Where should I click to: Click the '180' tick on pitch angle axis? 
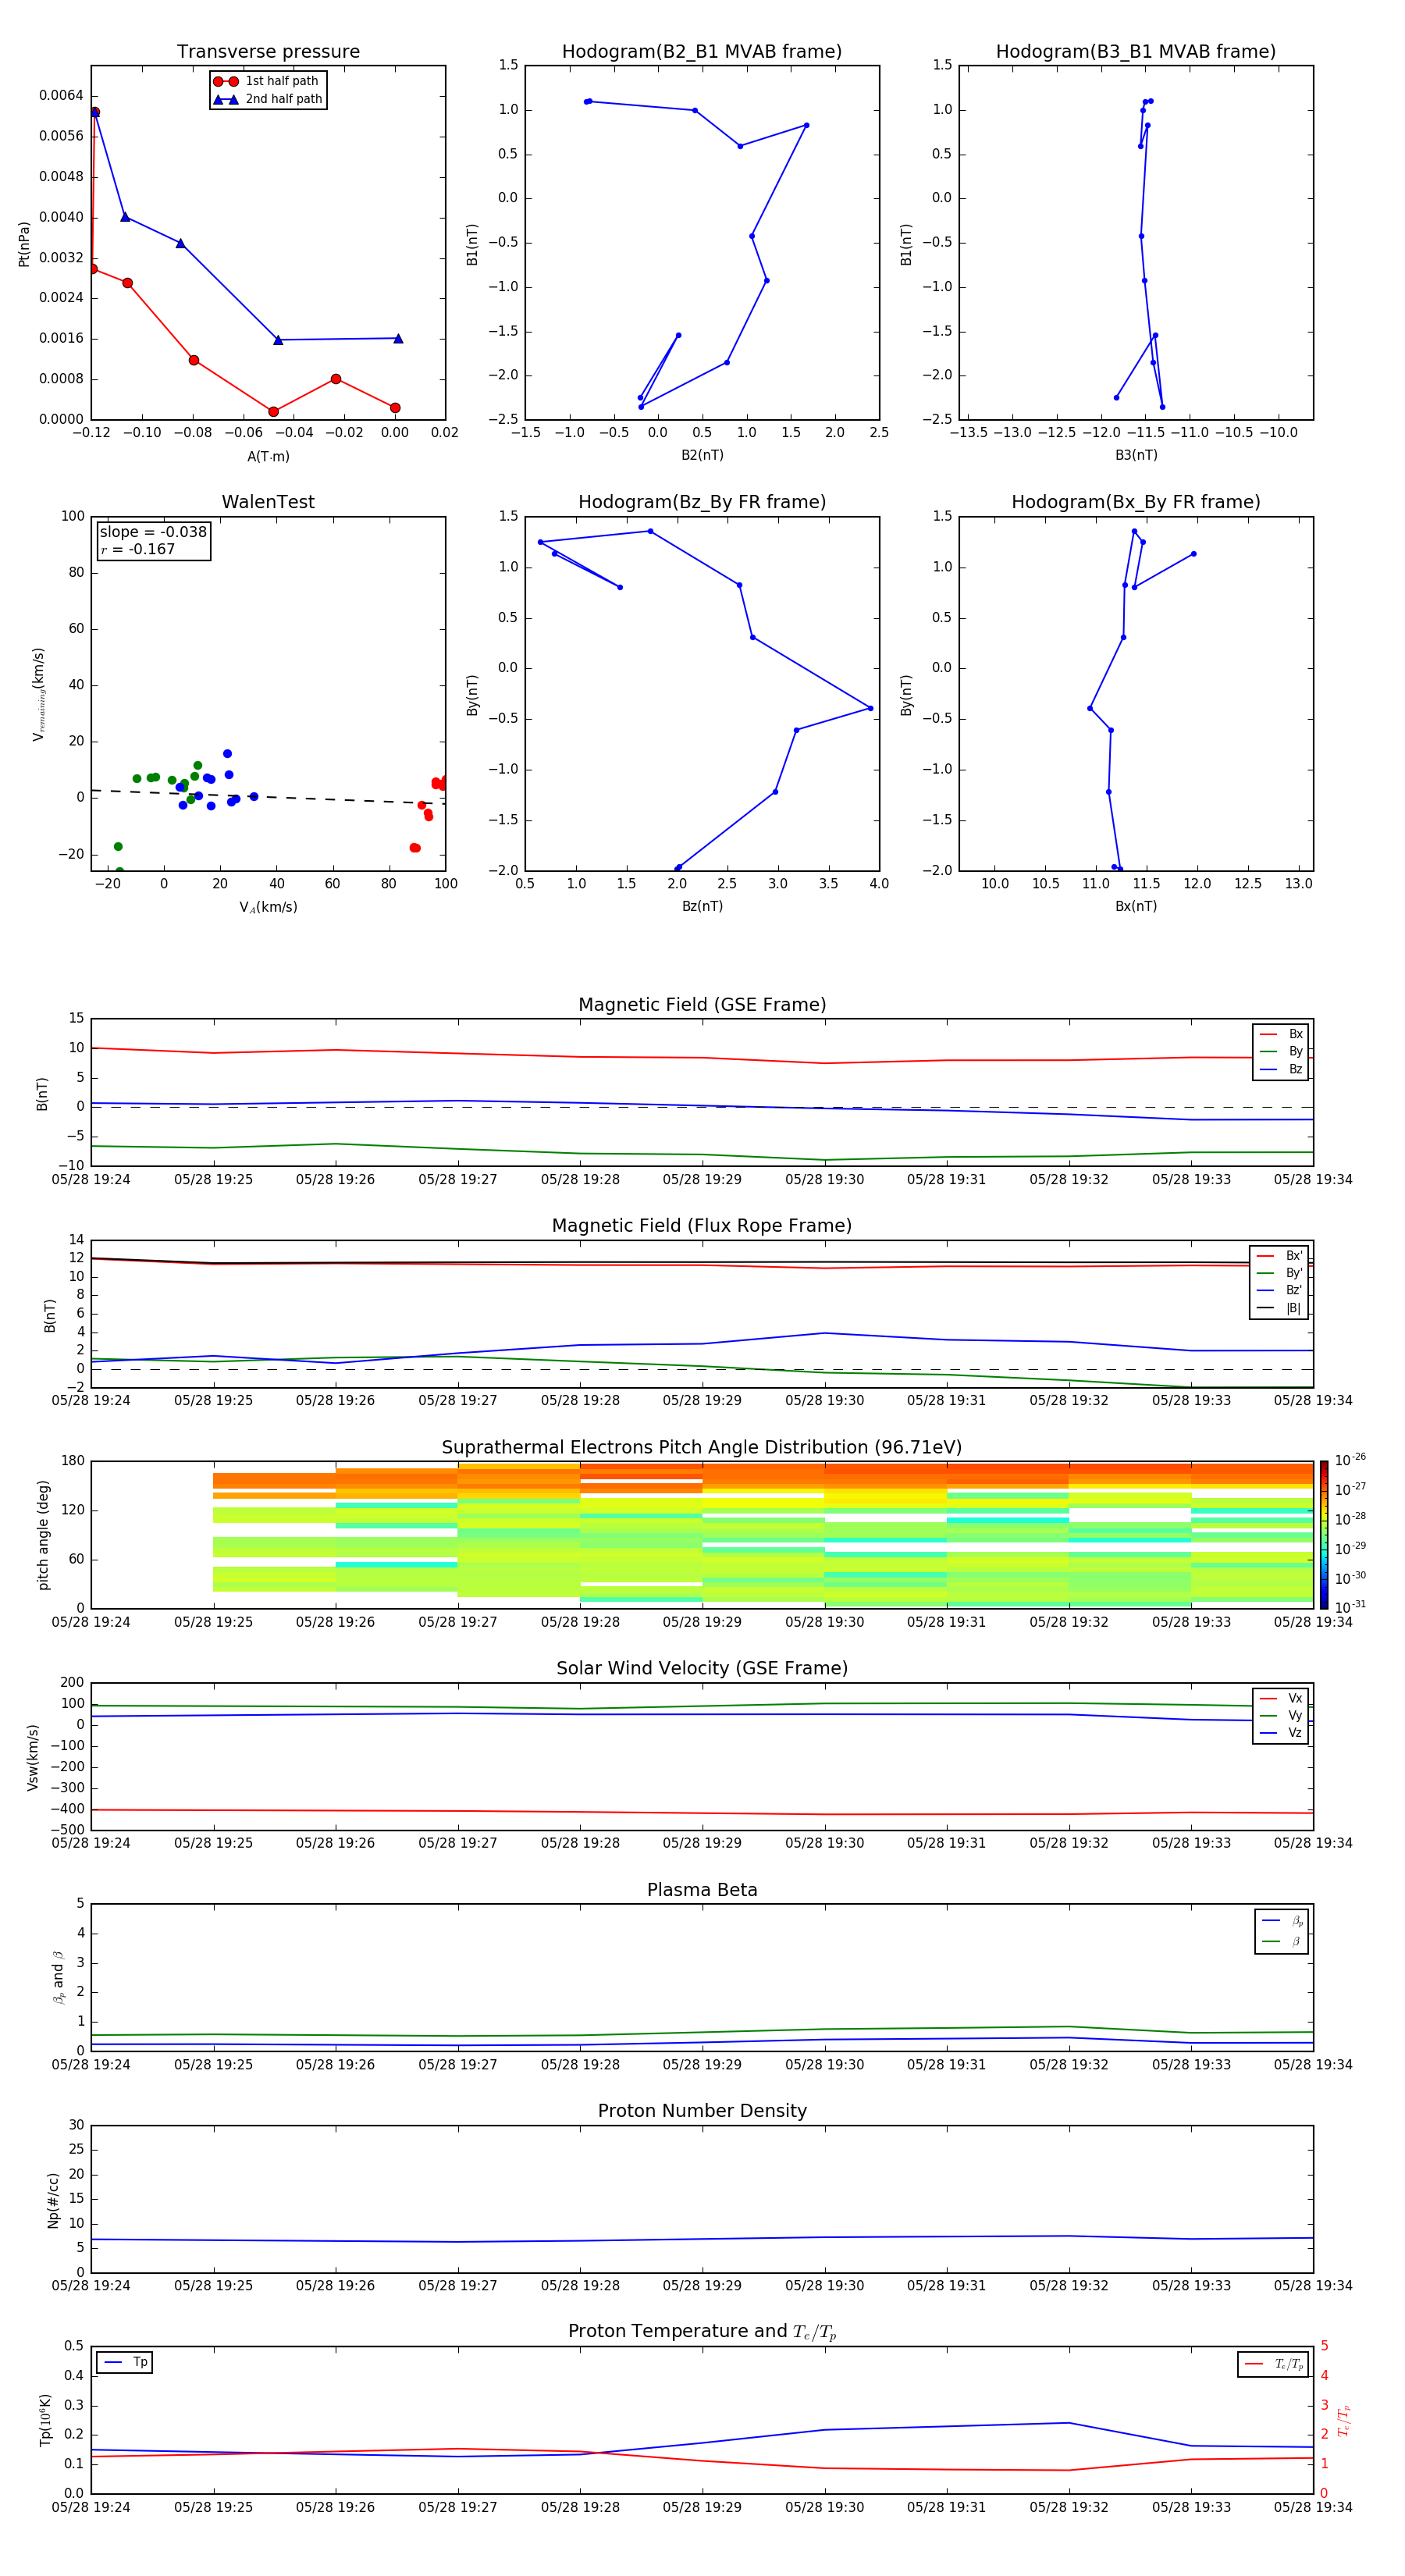point(73,1461)
